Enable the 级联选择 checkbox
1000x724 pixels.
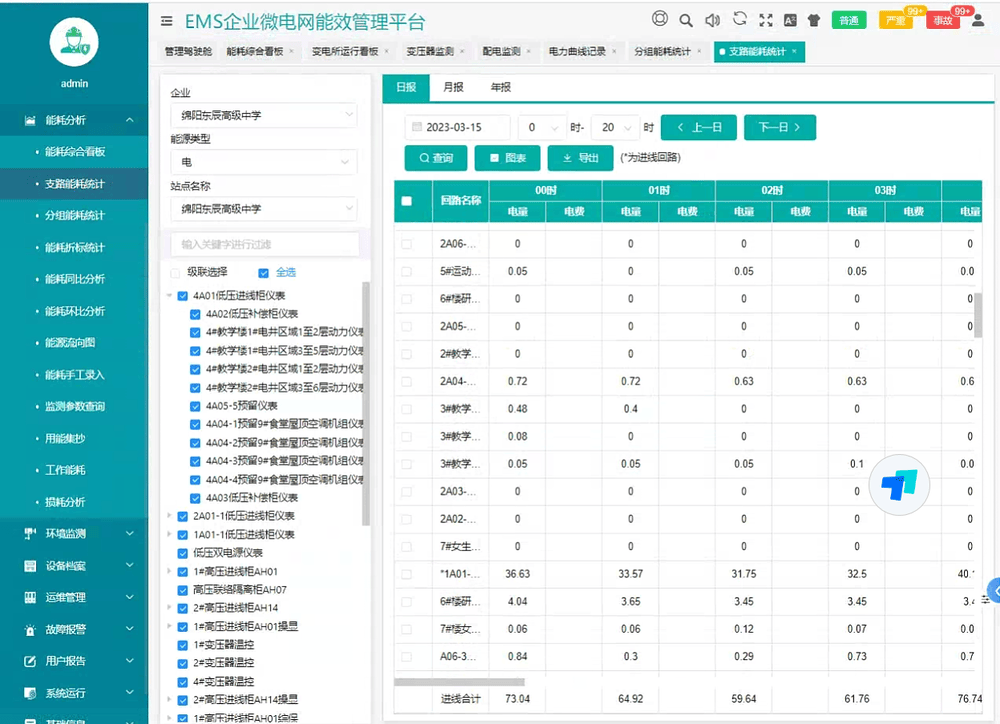coord(176,272)
